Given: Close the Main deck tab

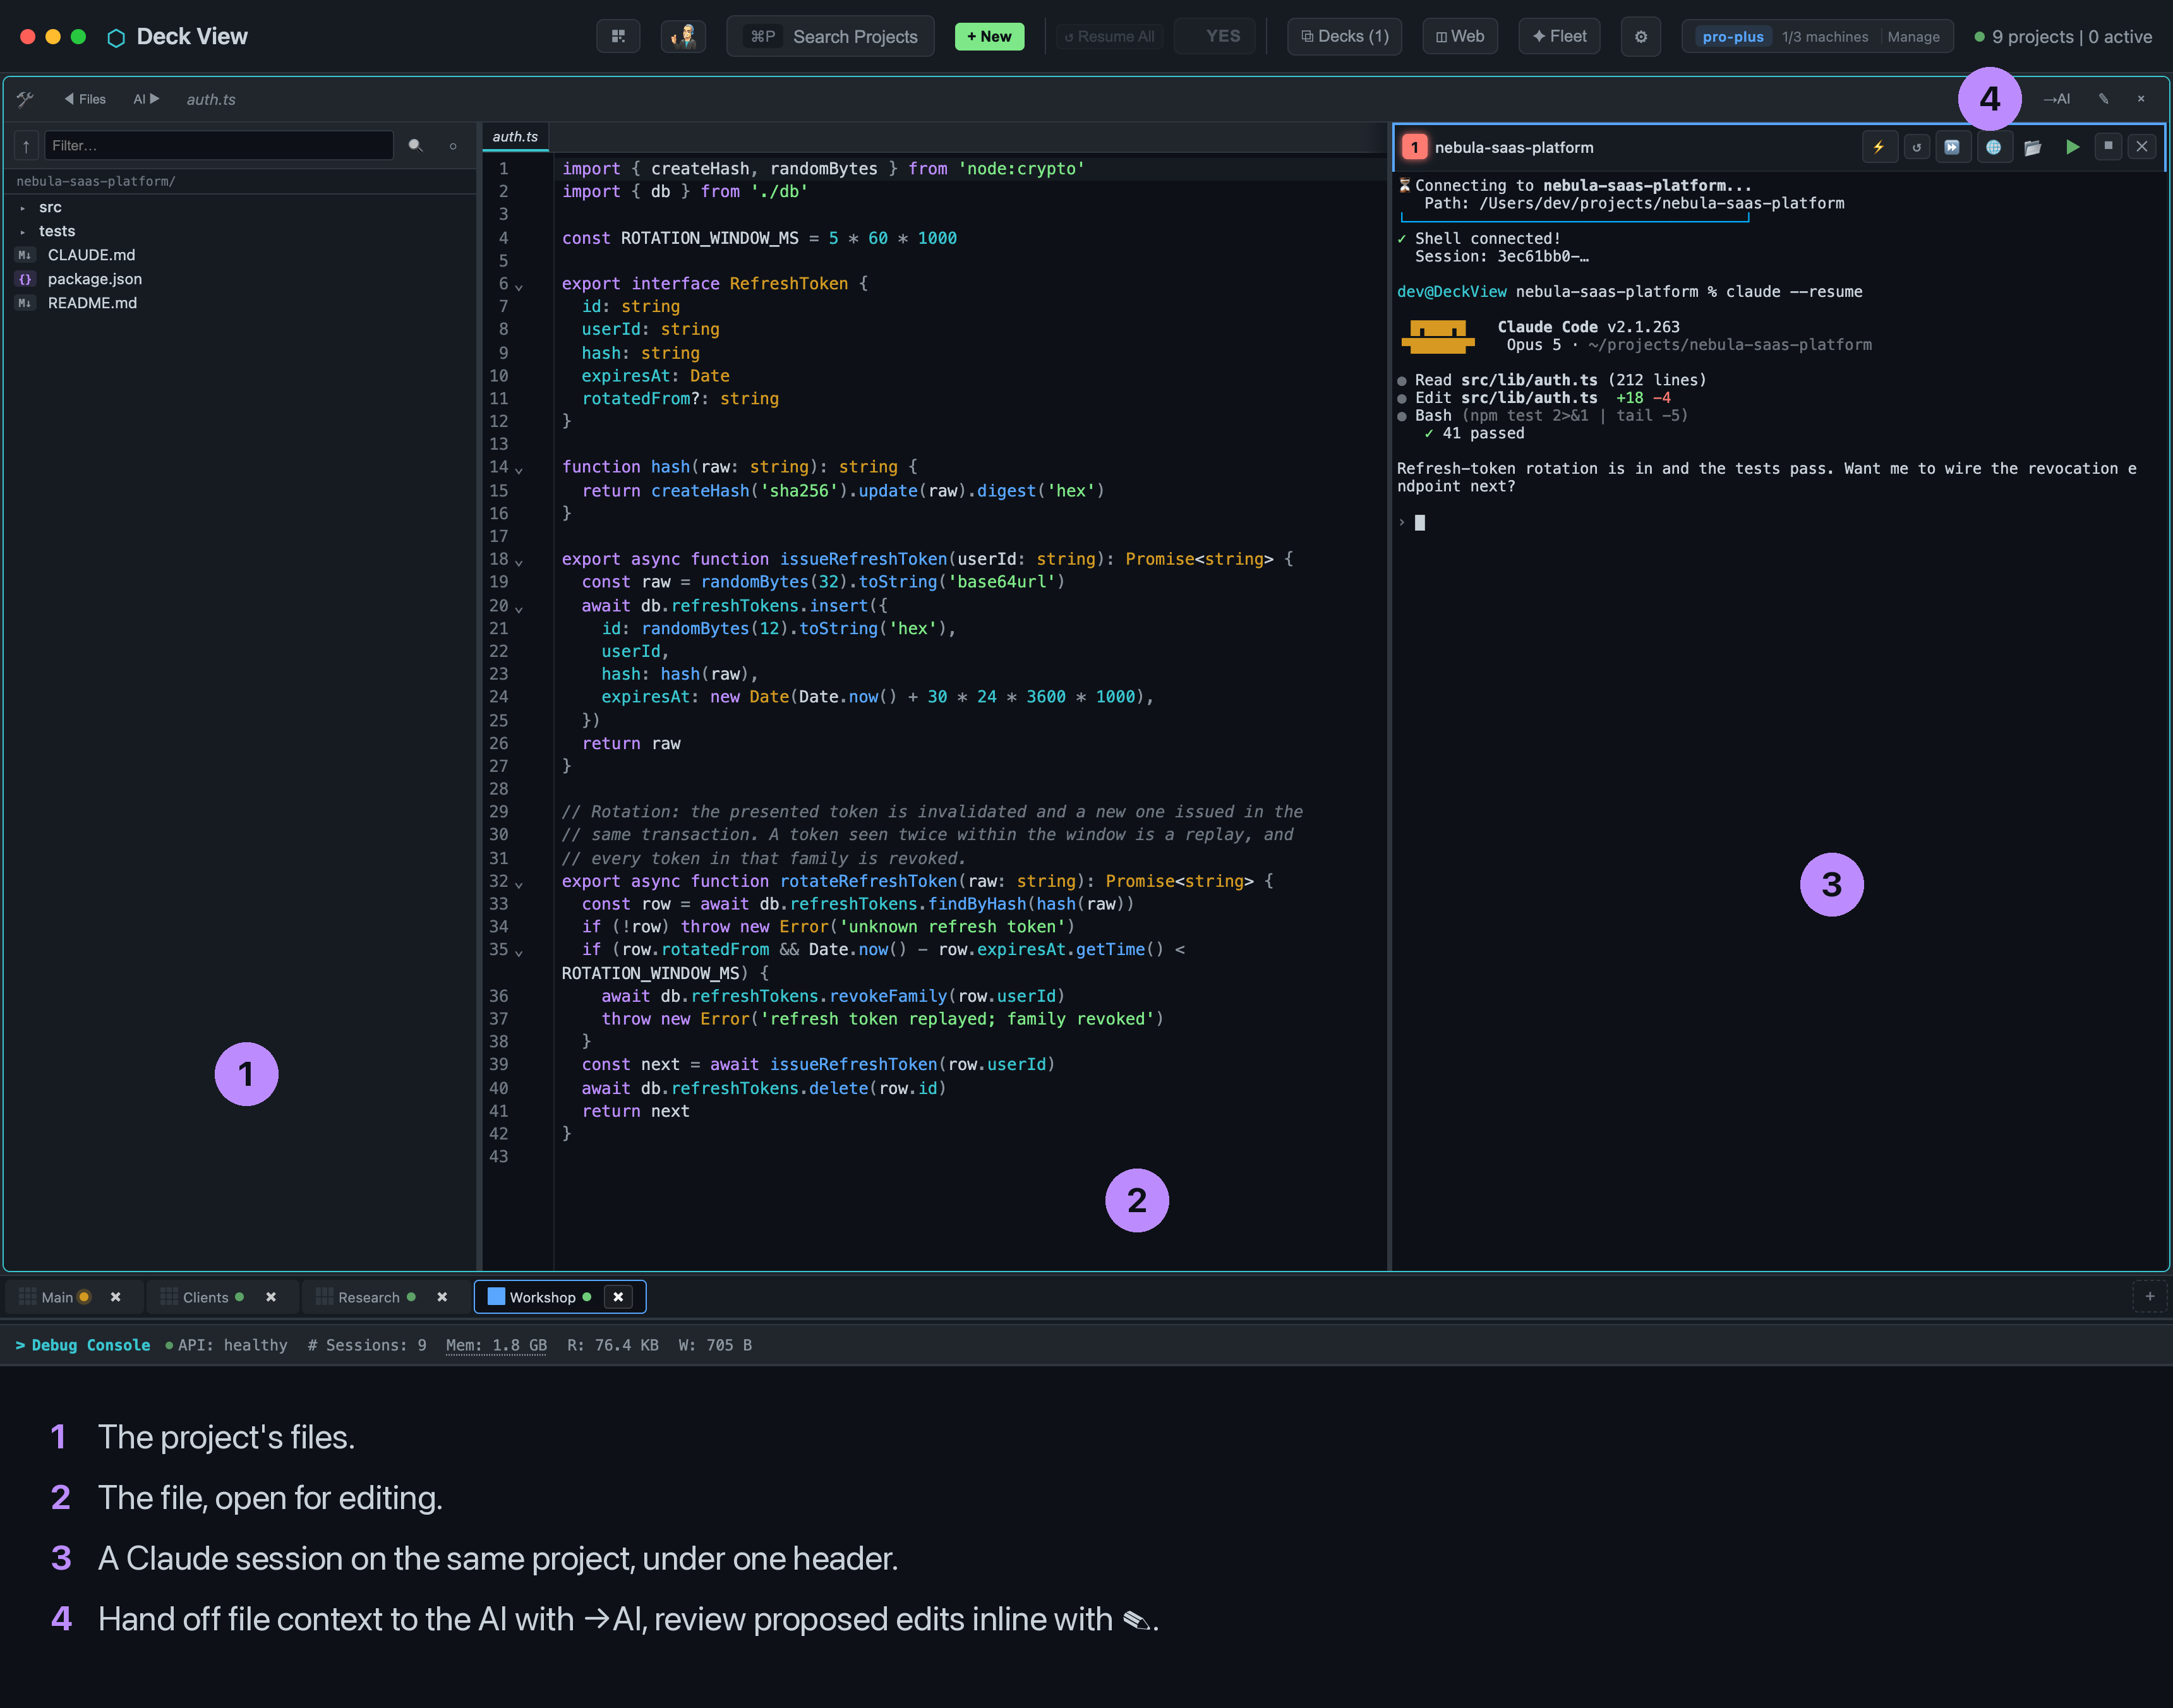Looking at the screenshot, I should 115,1297.
